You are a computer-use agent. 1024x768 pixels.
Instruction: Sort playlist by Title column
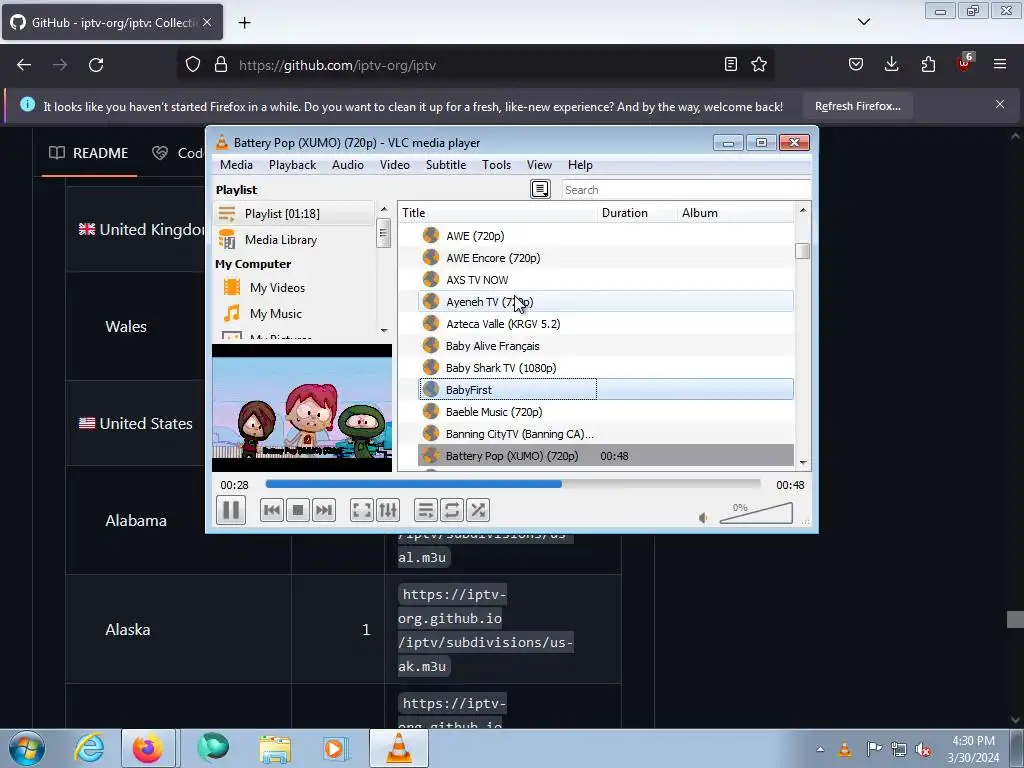tap(498, 212)
